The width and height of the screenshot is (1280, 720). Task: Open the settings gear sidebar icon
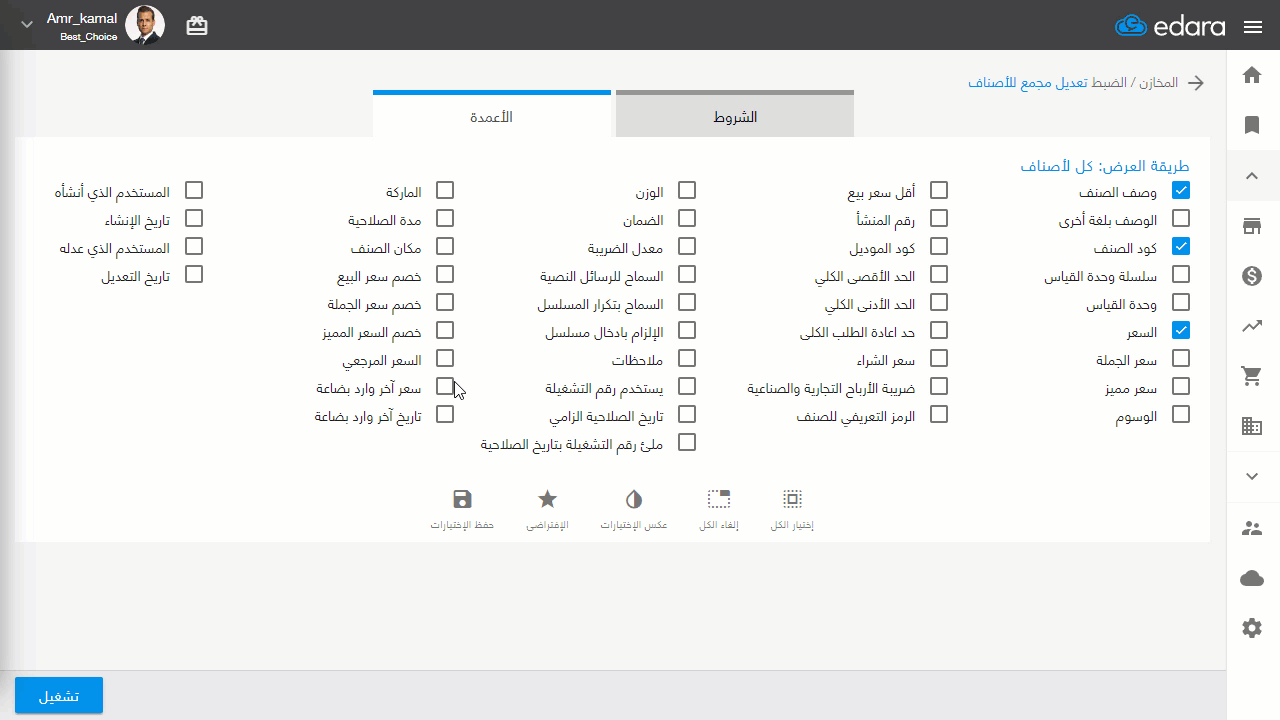click(1251, 628)
